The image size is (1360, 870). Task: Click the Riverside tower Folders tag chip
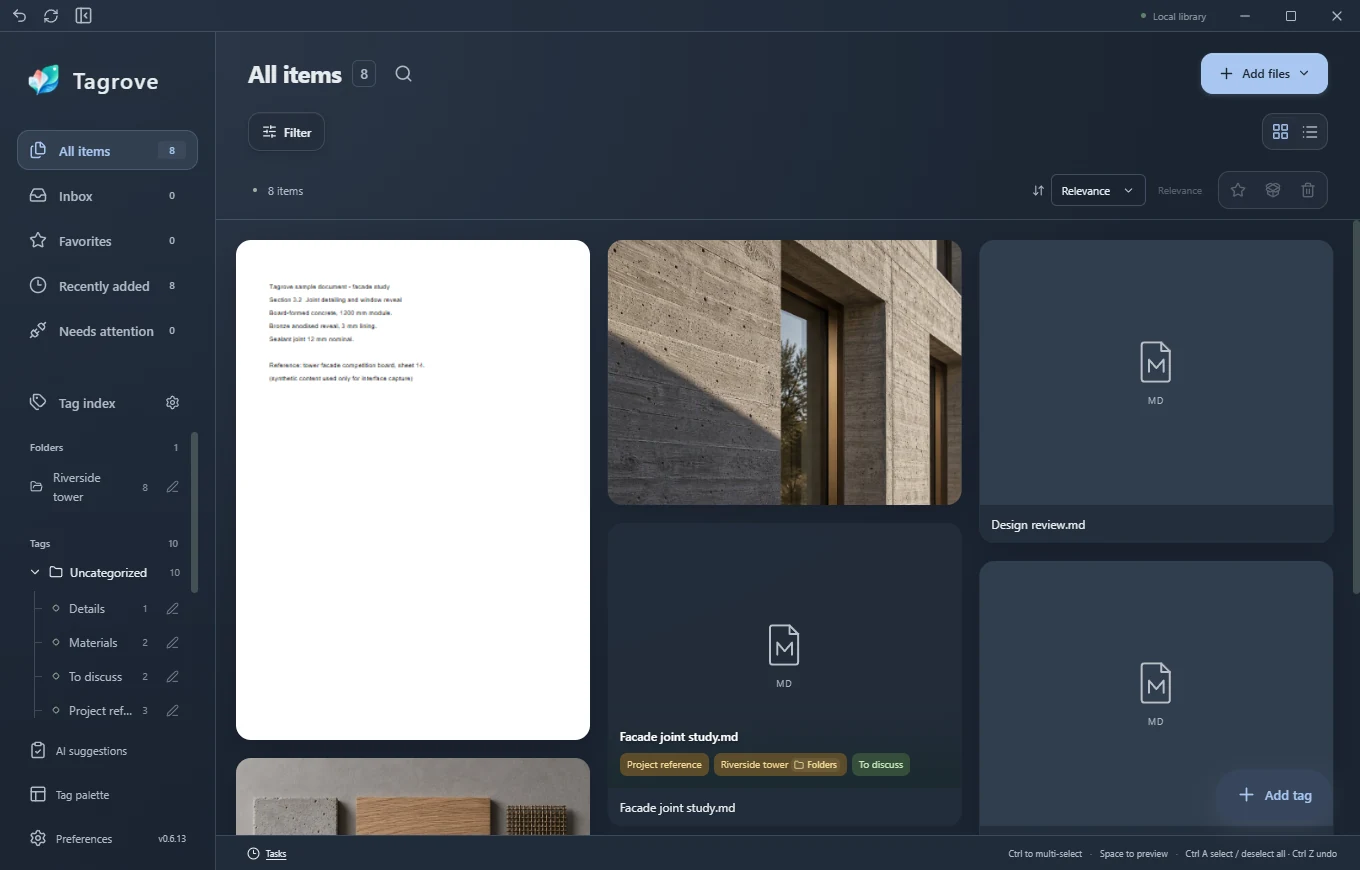(x=780, y=765)
